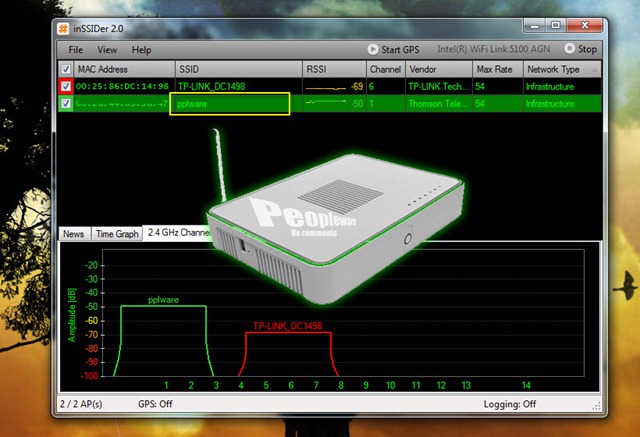640x437 pixels.
Task: Select MAC address 00:25:86:DC:14:98 cell
Action: [122, 87]
